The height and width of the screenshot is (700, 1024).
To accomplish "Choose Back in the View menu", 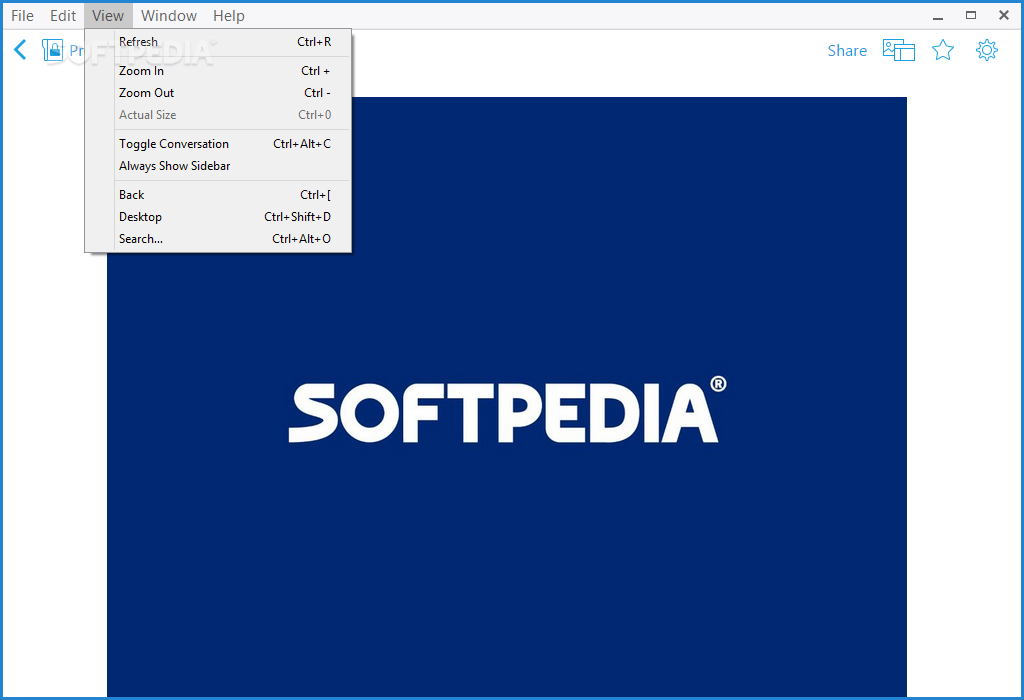I will pos(218,195).
